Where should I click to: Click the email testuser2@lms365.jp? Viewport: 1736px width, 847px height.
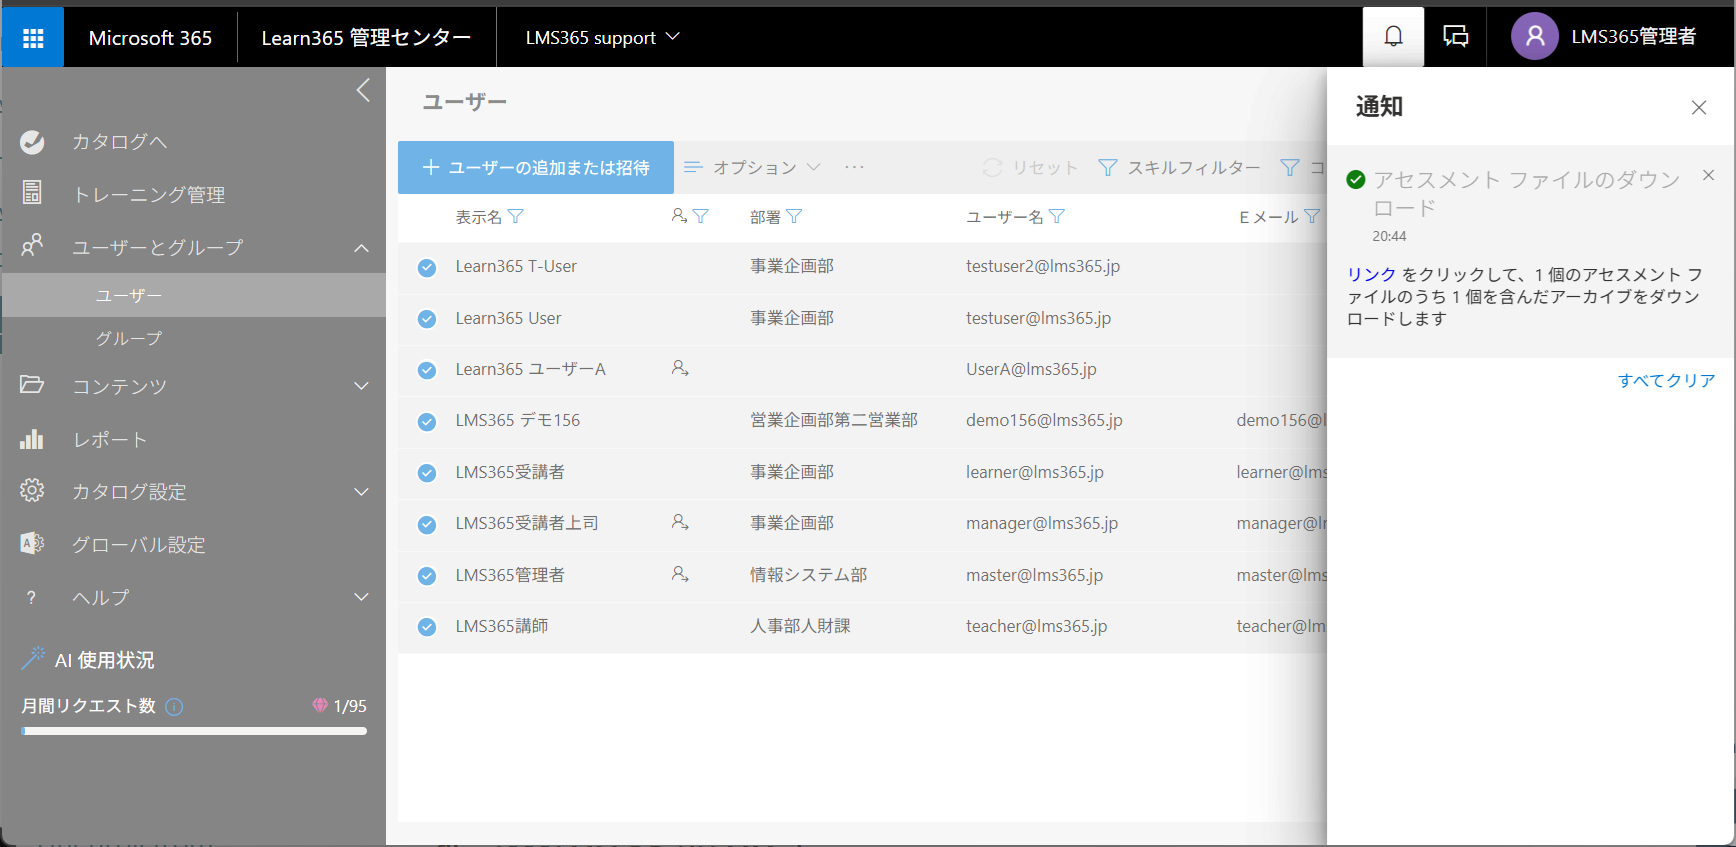coord(1043,266)
